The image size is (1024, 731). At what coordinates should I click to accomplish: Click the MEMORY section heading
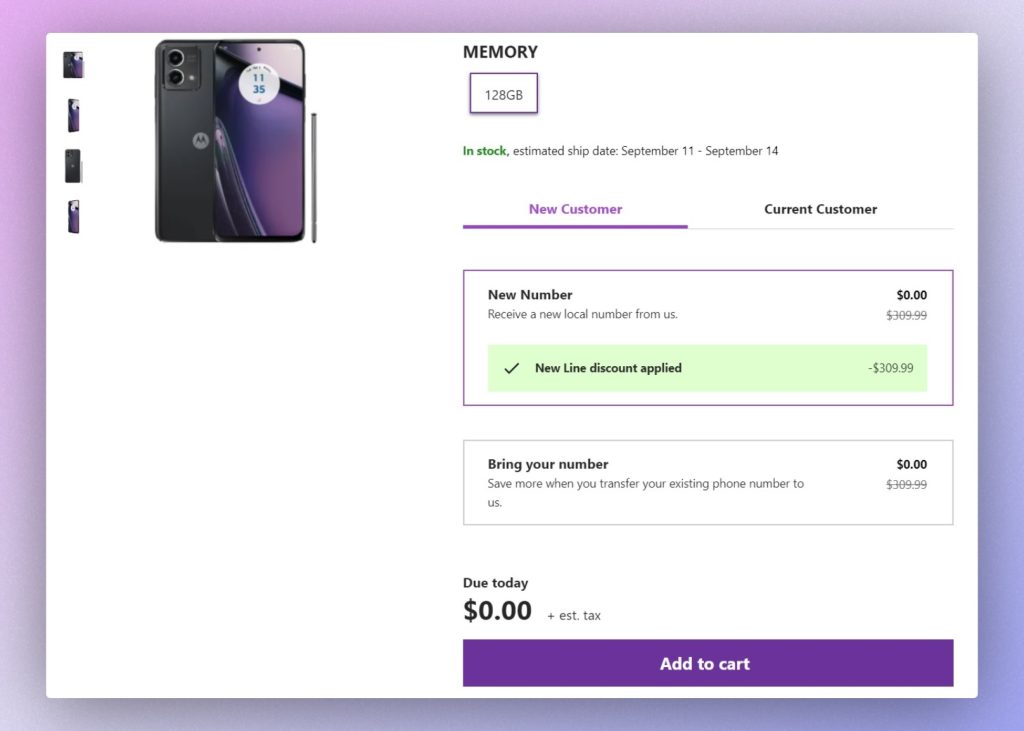point(500,52)
